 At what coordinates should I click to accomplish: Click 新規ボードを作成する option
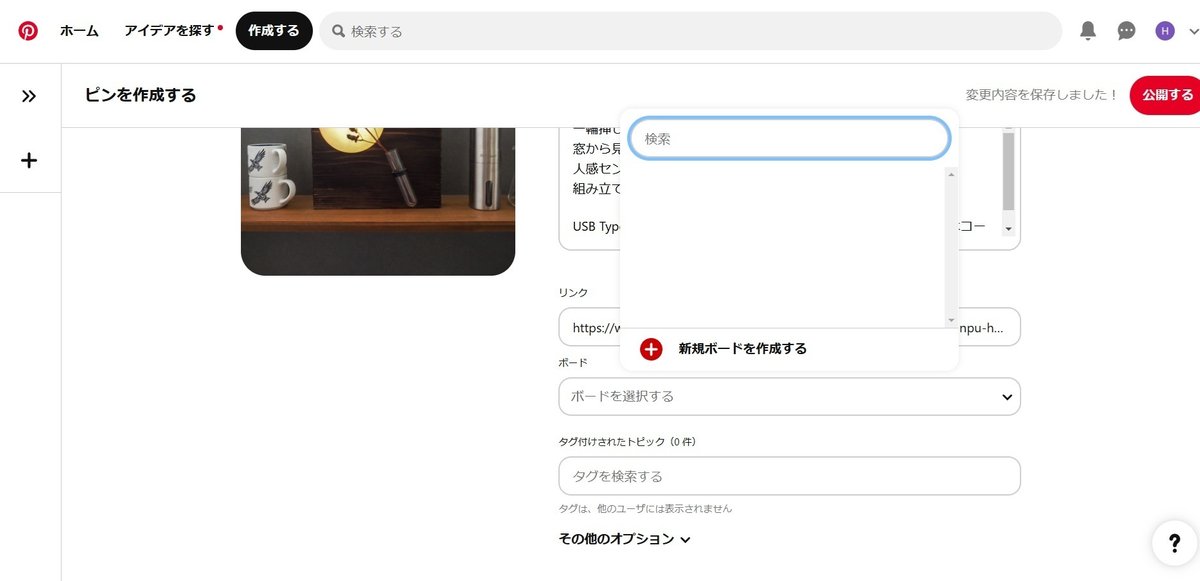pyautogui.click(x=743, y=349)
